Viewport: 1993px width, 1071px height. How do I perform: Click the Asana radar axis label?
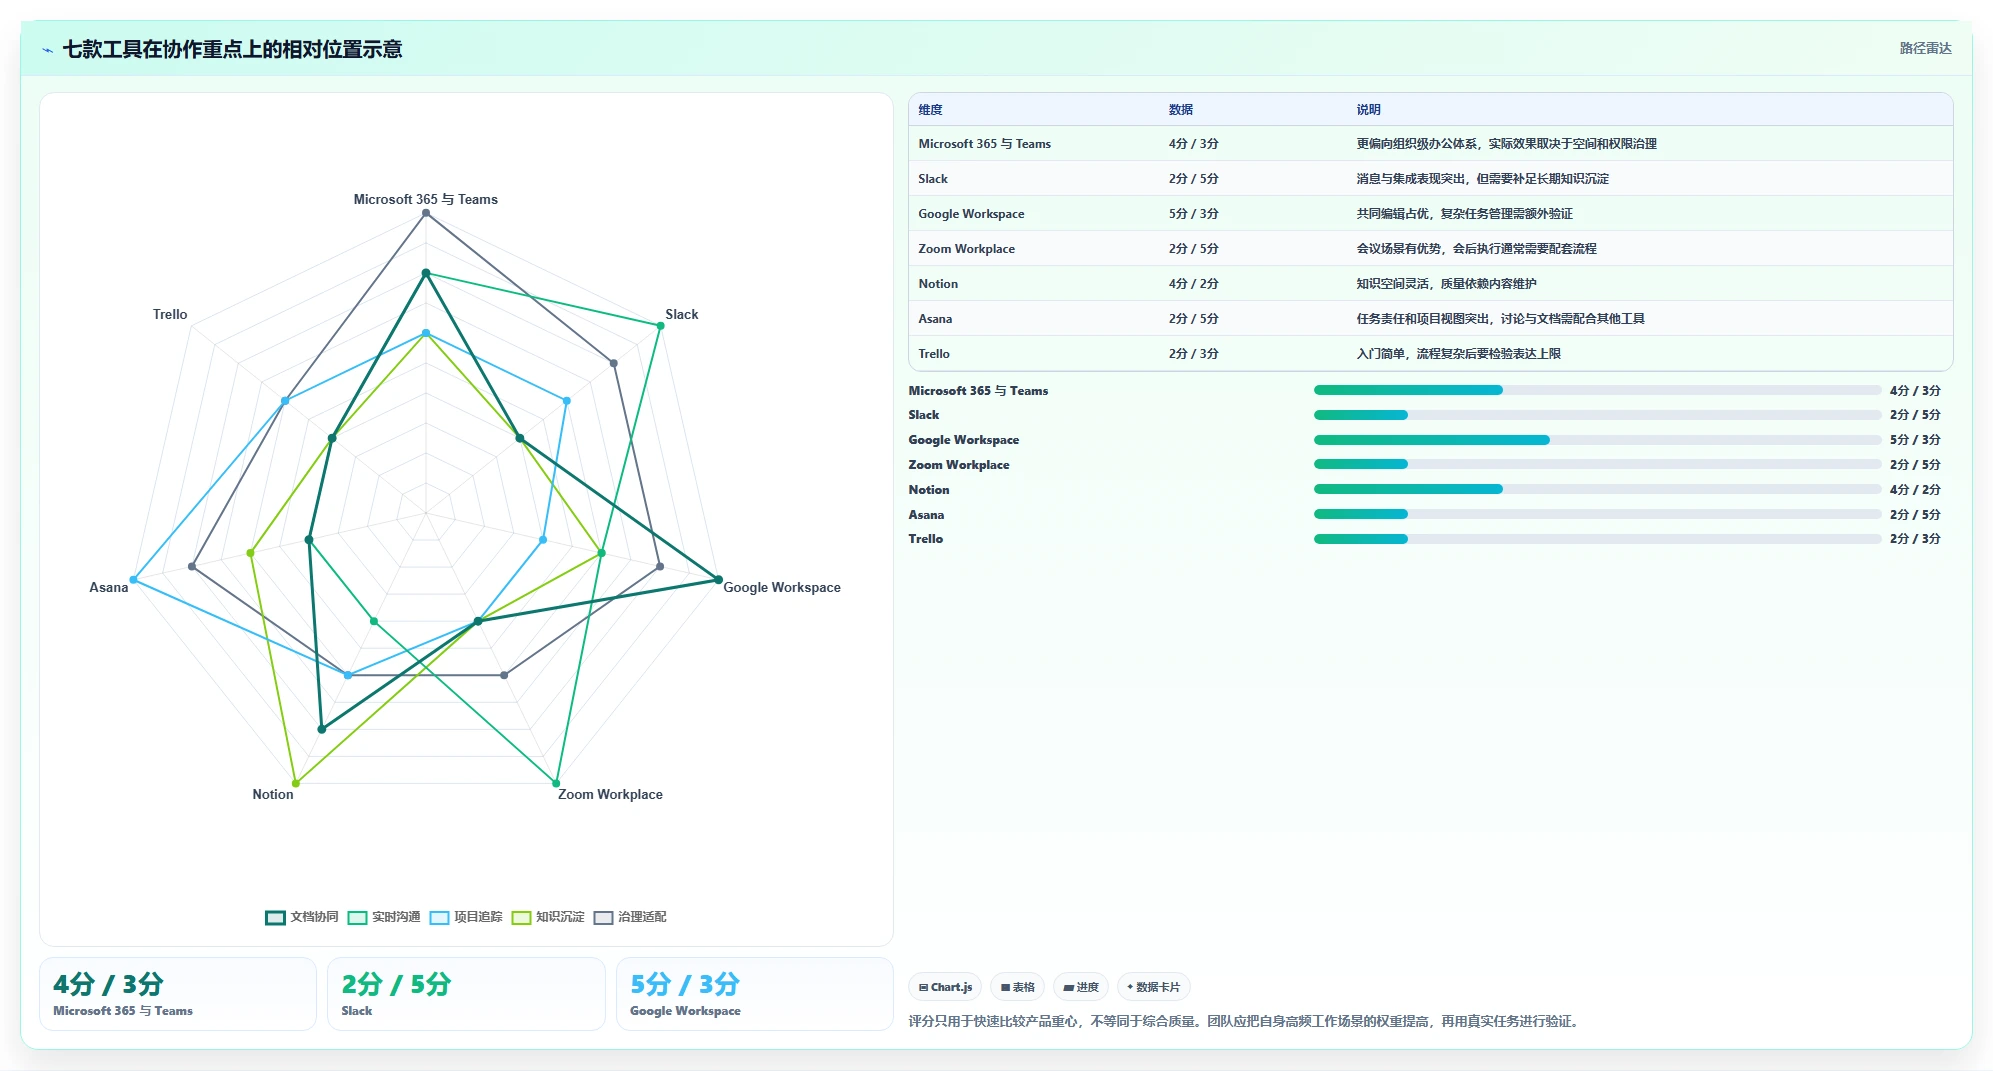coord(109,587)
